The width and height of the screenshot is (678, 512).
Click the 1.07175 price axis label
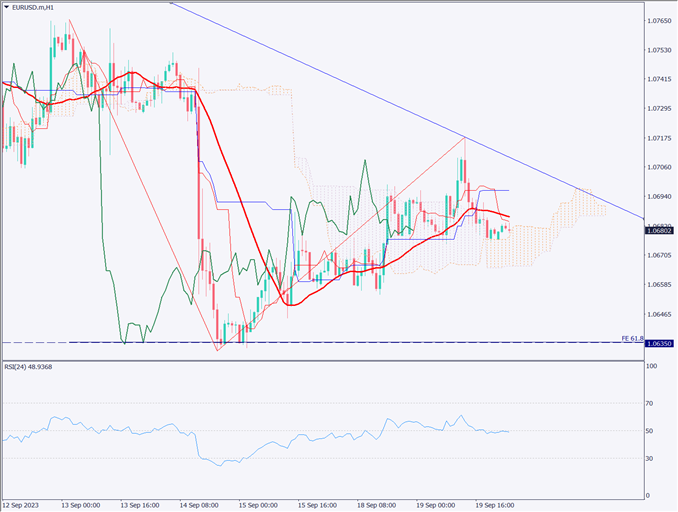click(x=658, y=137)
